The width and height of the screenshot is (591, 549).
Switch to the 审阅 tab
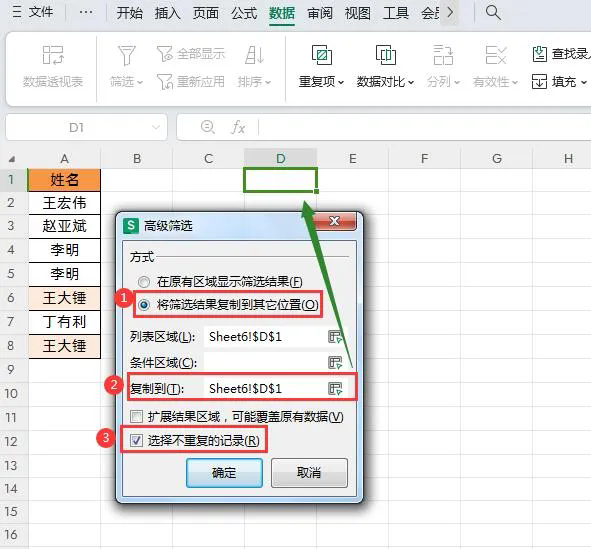[x=320, y=13]
